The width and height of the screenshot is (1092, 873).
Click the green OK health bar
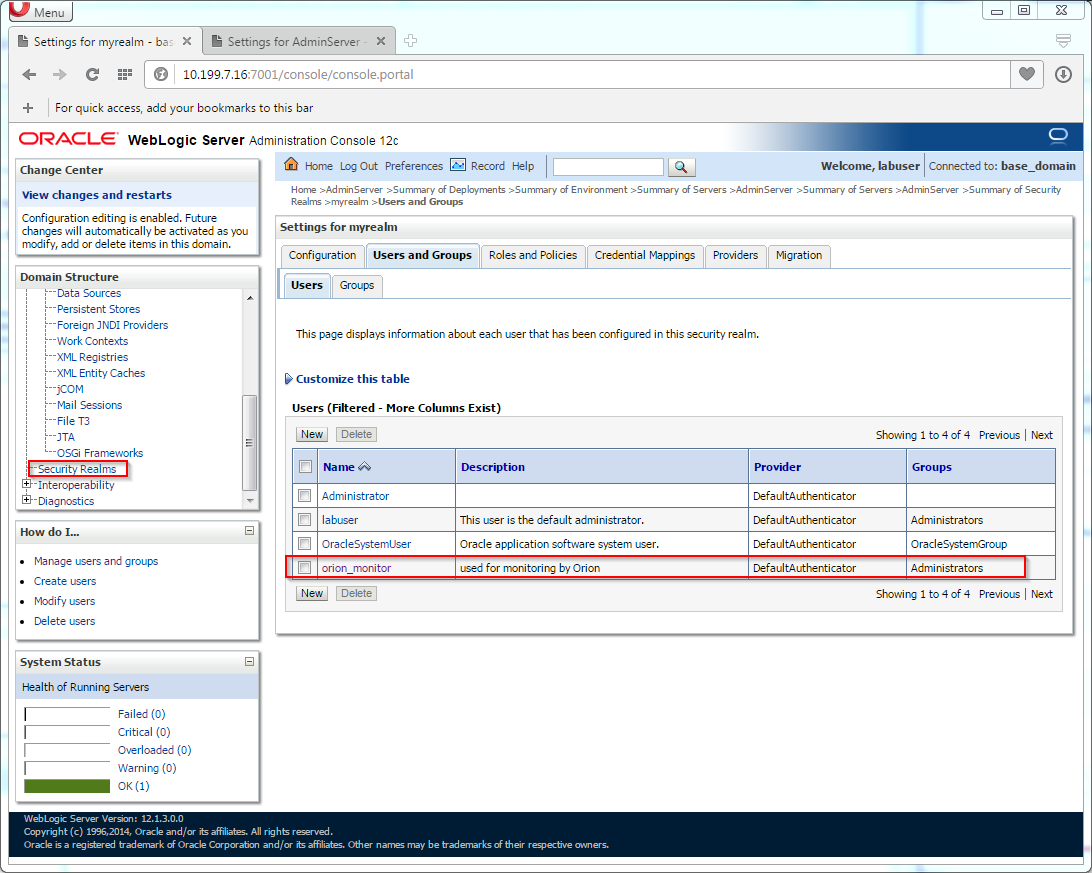pyautogui.click(x=67, y=786)
